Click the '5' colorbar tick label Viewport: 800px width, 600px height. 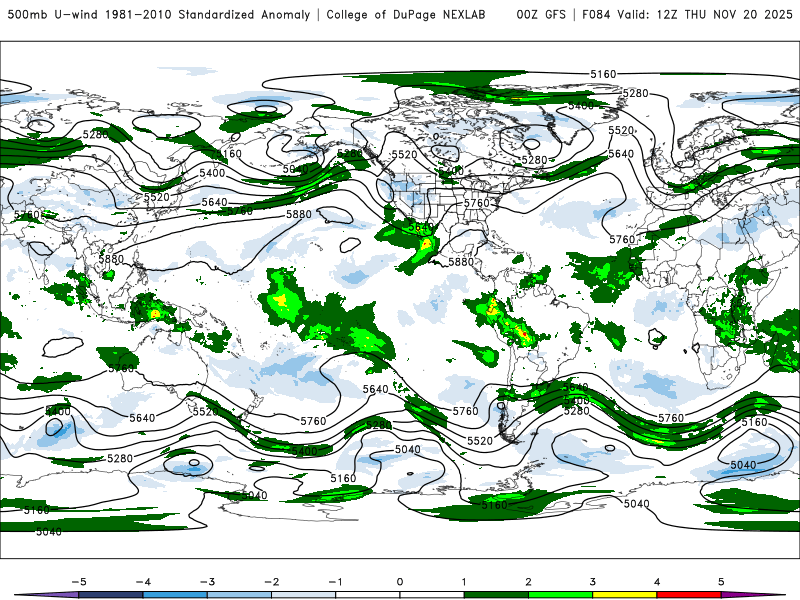tap(721, 582)
